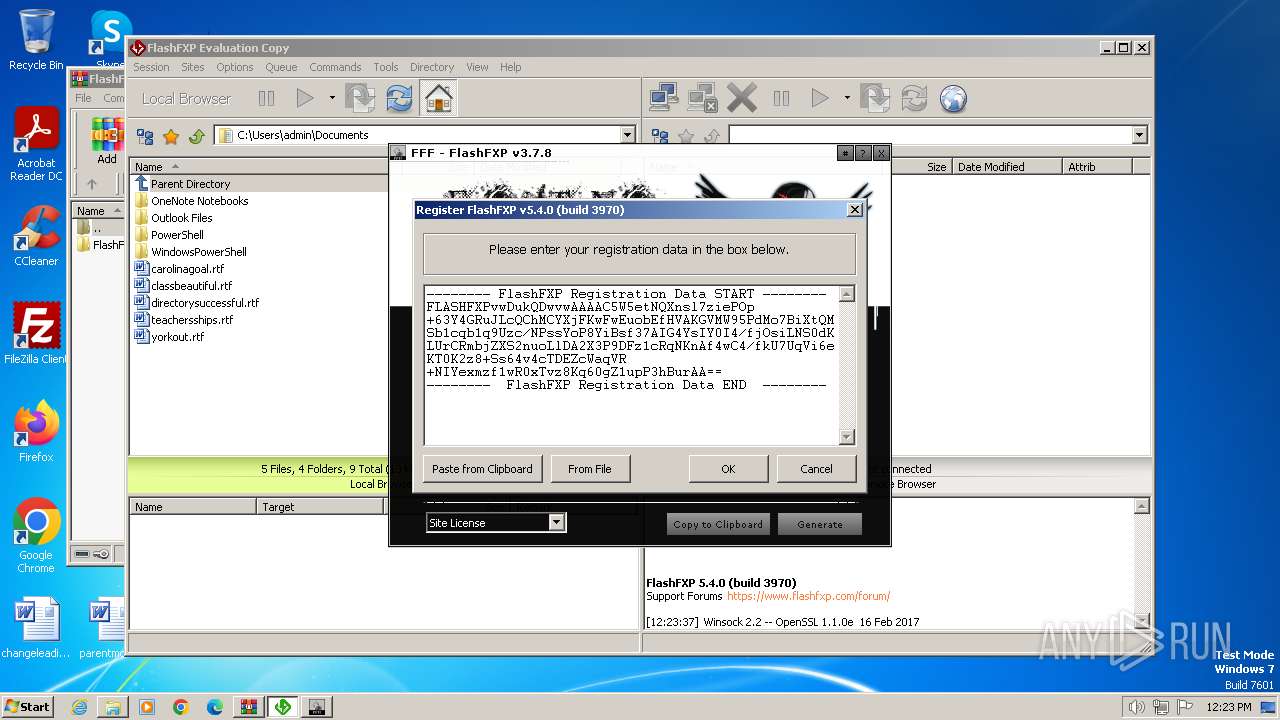
Task: Click the remote Refresh icon
Action: click(914, 98)
